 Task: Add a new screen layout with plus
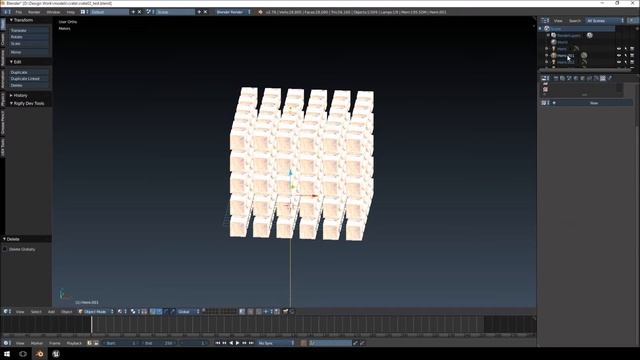click(x=133, y=12)
